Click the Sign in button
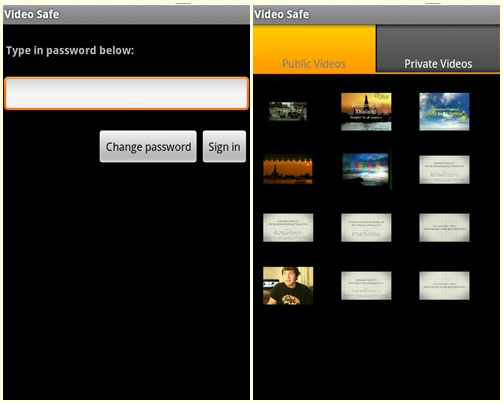 click(x=224, y=147)
